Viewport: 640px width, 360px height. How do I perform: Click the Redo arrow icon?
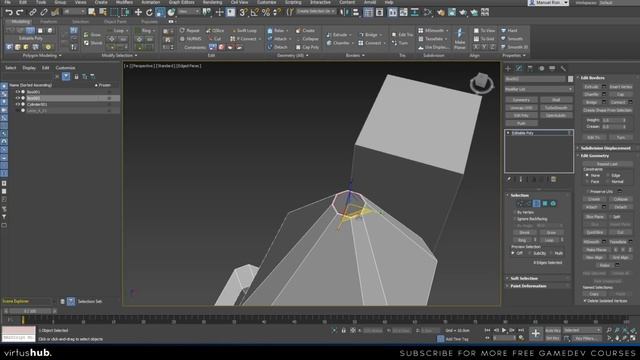[19, 12]
